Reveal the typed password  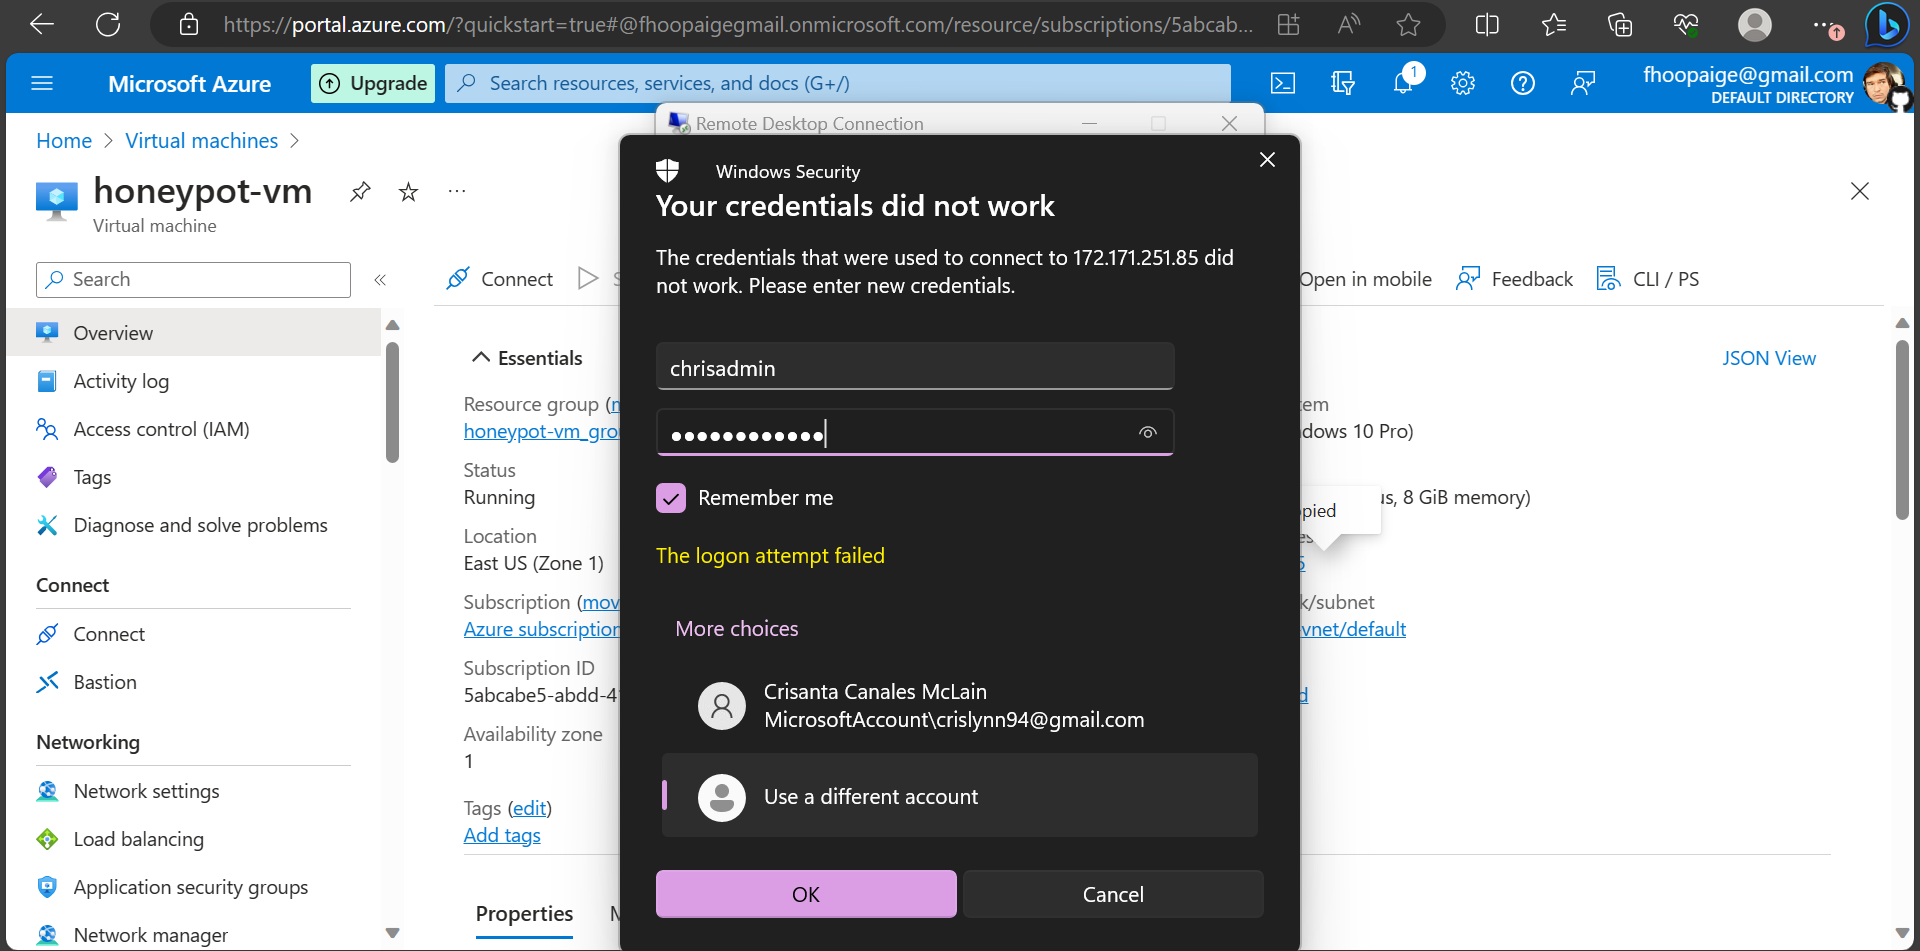click(x=1147, y=432)
